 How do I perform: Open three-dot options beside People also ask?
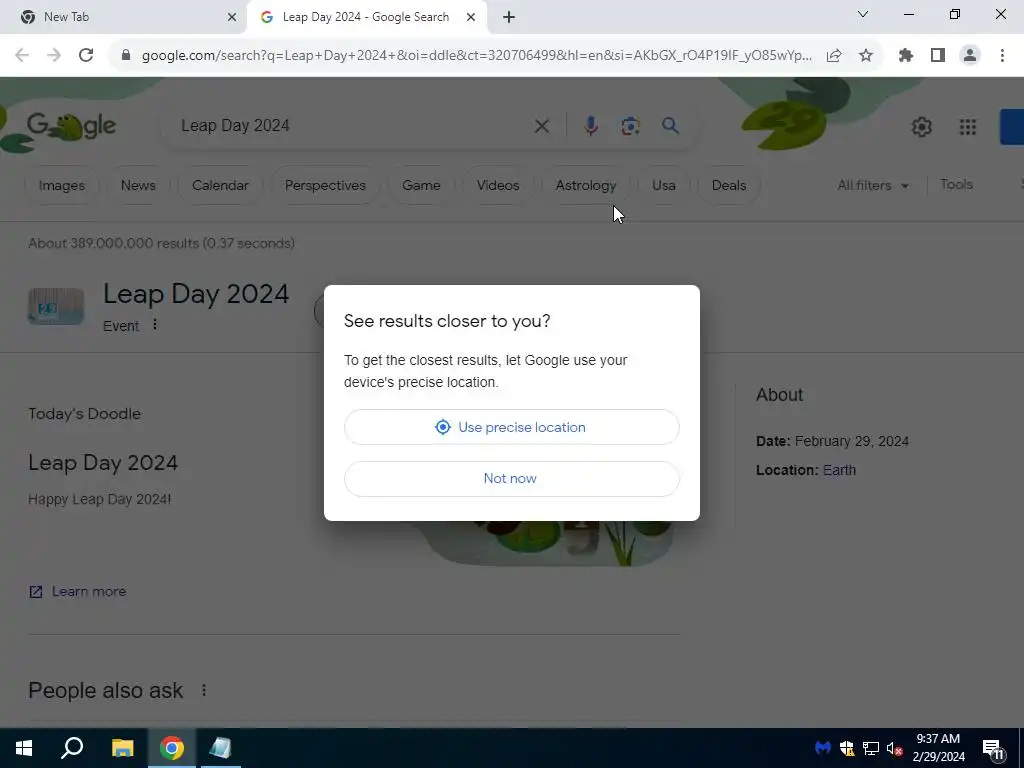[204, 690]
